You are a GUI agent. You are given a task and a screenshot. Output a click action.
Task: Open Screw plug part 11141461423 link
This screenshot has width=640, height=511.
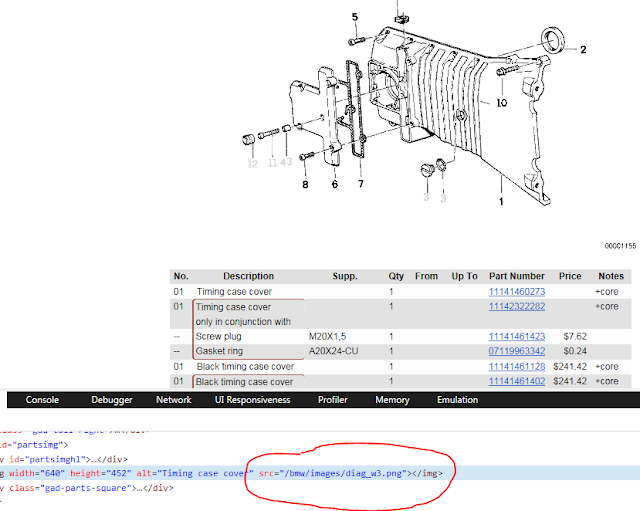pos(517,336)
